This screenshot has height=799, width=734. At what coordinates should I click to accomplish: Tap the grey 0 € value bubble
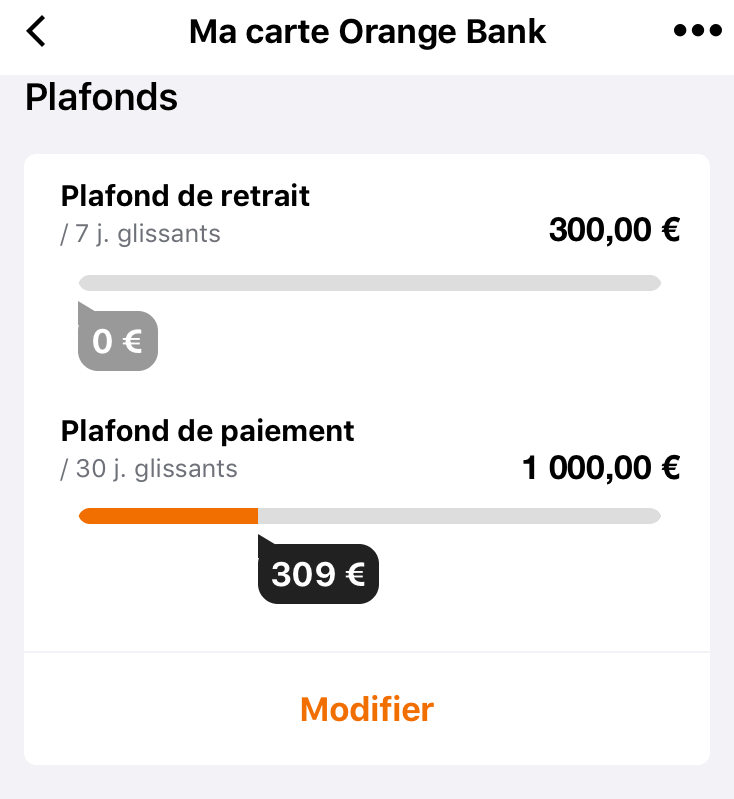(x=118, y=343)
